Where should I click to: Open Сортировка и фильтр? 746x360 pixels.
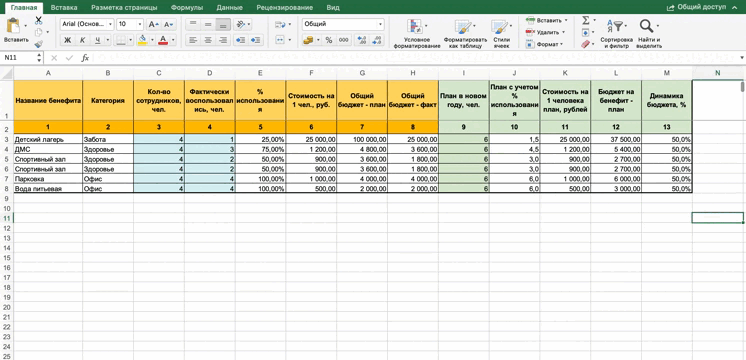617,33
